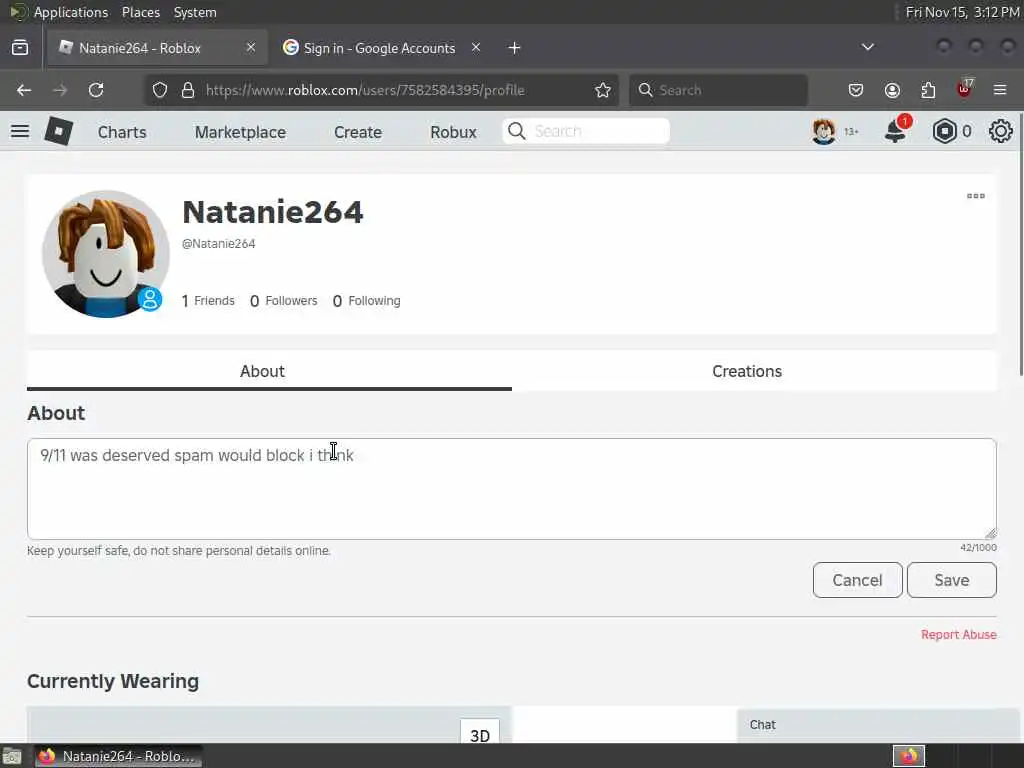Click the show desktop icon in taskbar
The width and height of the screenshot is (1024, 768).
click(12, 756)
